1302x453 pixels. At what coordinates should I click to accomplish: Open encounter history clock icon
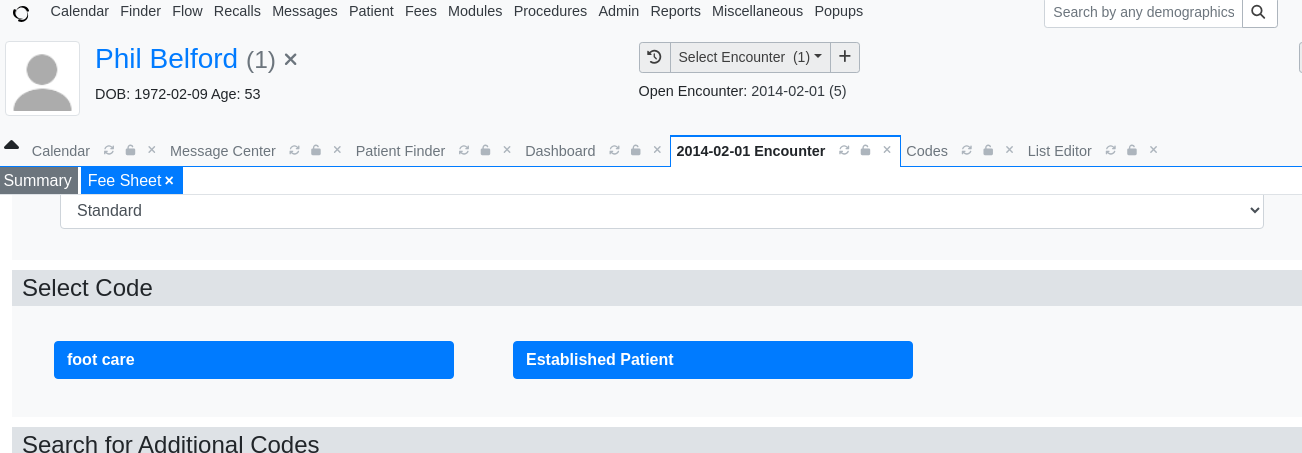coord(654,57)
